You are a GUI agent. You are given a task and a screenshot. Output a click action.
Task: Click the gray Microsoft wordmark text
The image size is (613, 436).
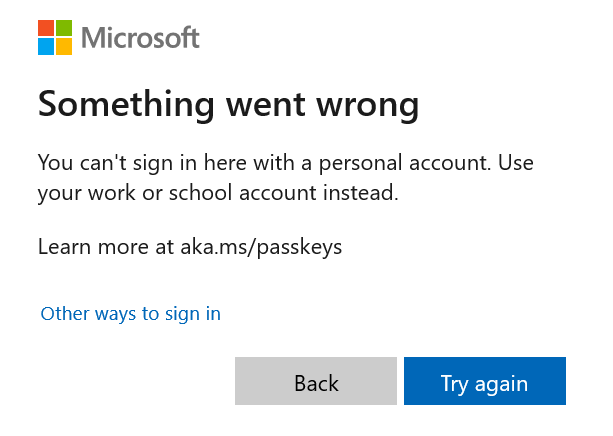140,38
